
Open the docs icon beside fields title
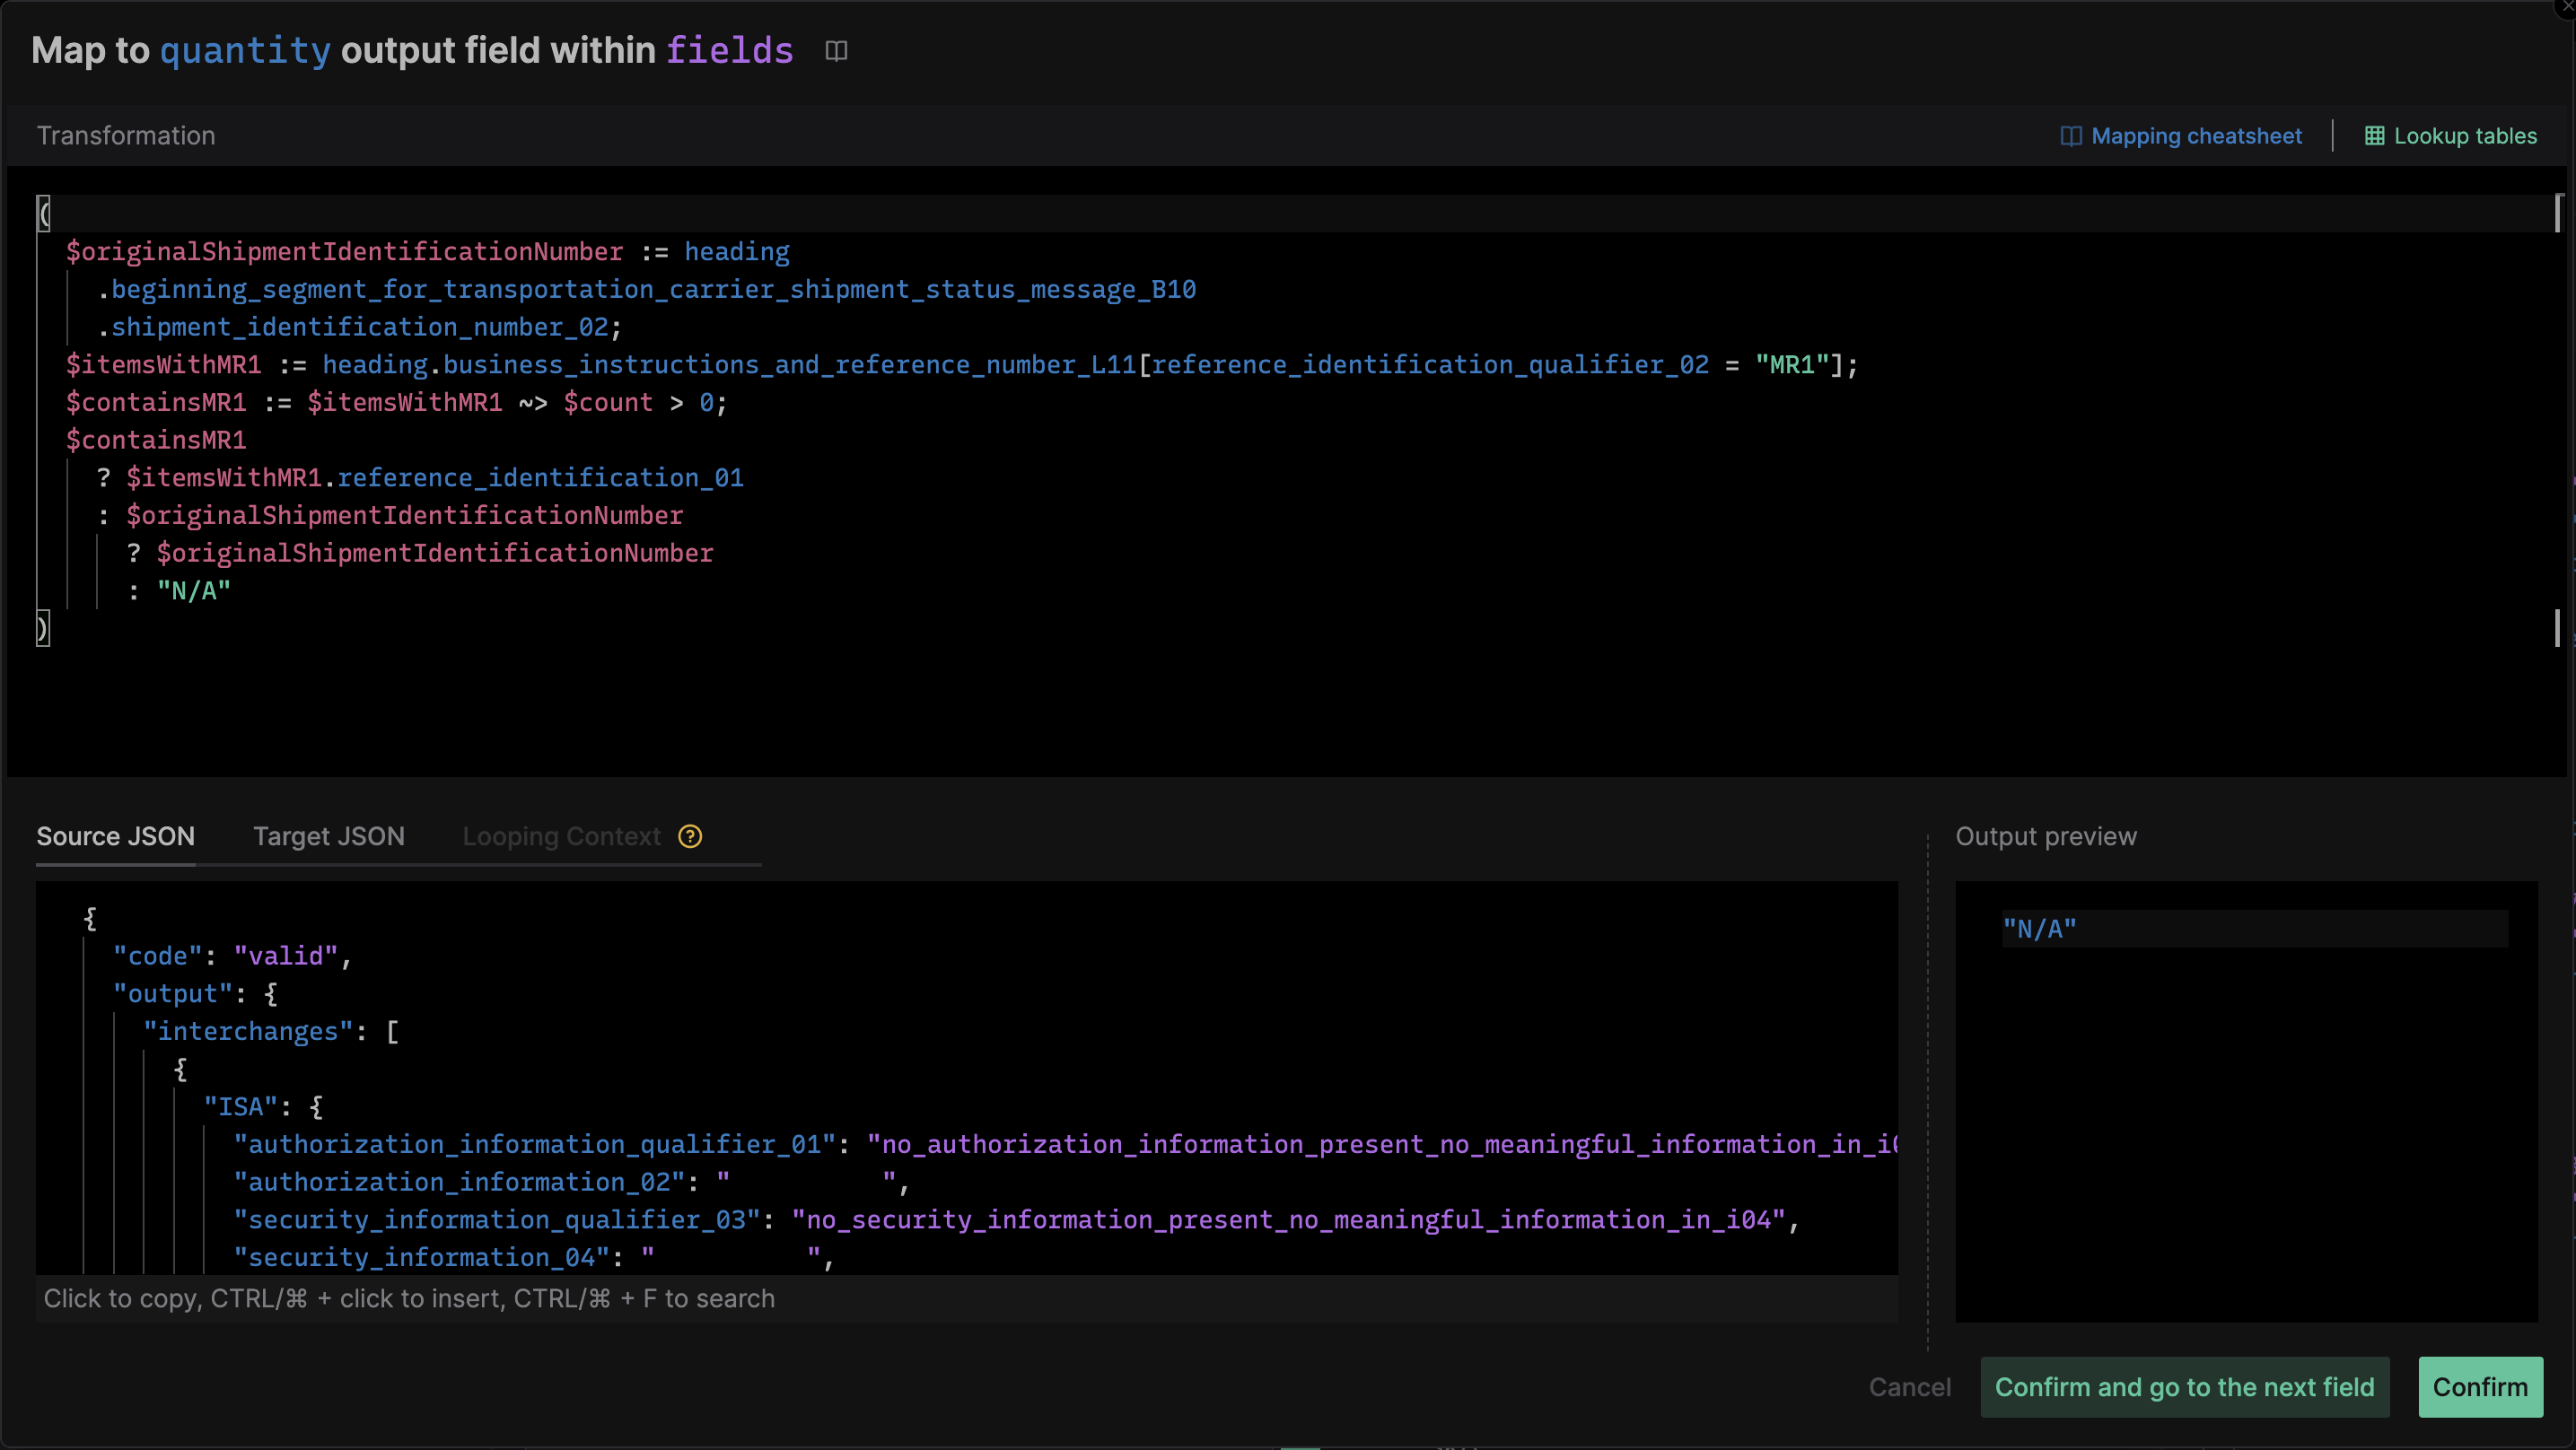836,50
